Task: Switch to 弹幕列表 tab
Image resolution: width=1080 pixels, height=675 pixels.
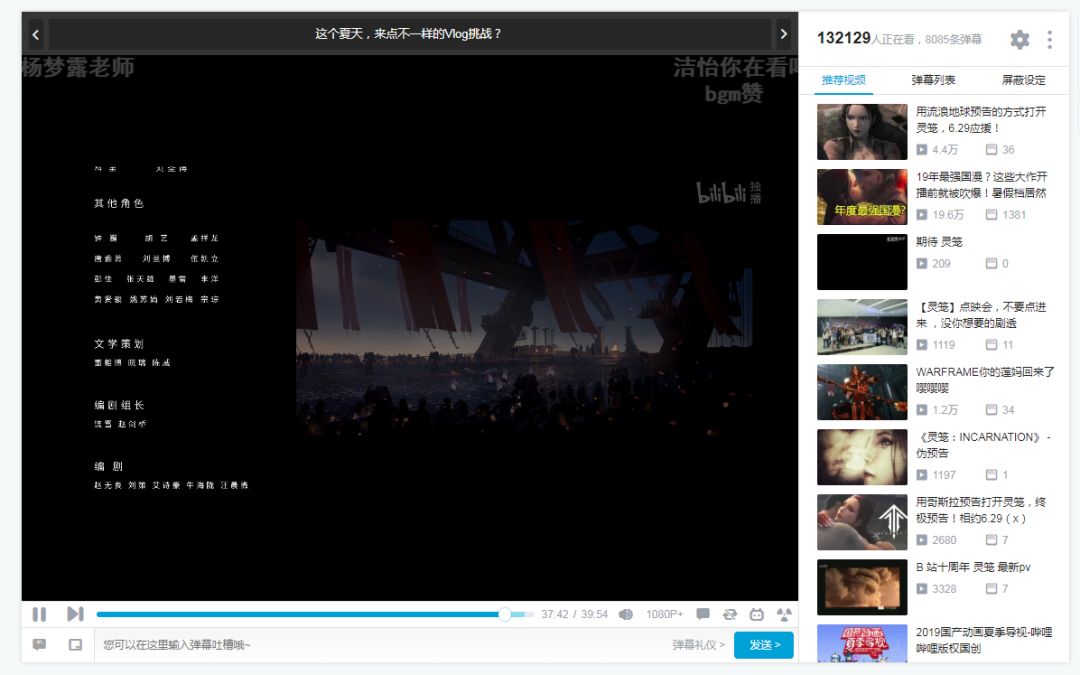Action: (x=933, y=80)
